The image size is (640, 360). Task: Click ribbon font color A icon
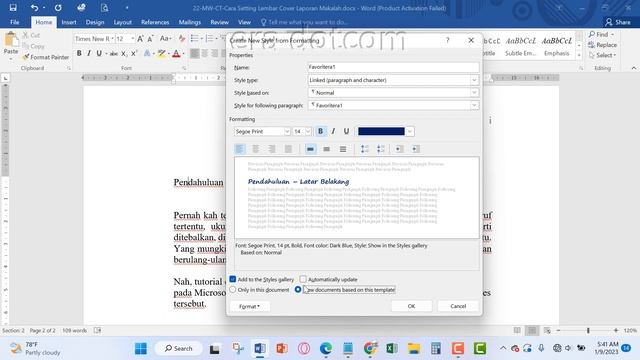coord(176,53)
